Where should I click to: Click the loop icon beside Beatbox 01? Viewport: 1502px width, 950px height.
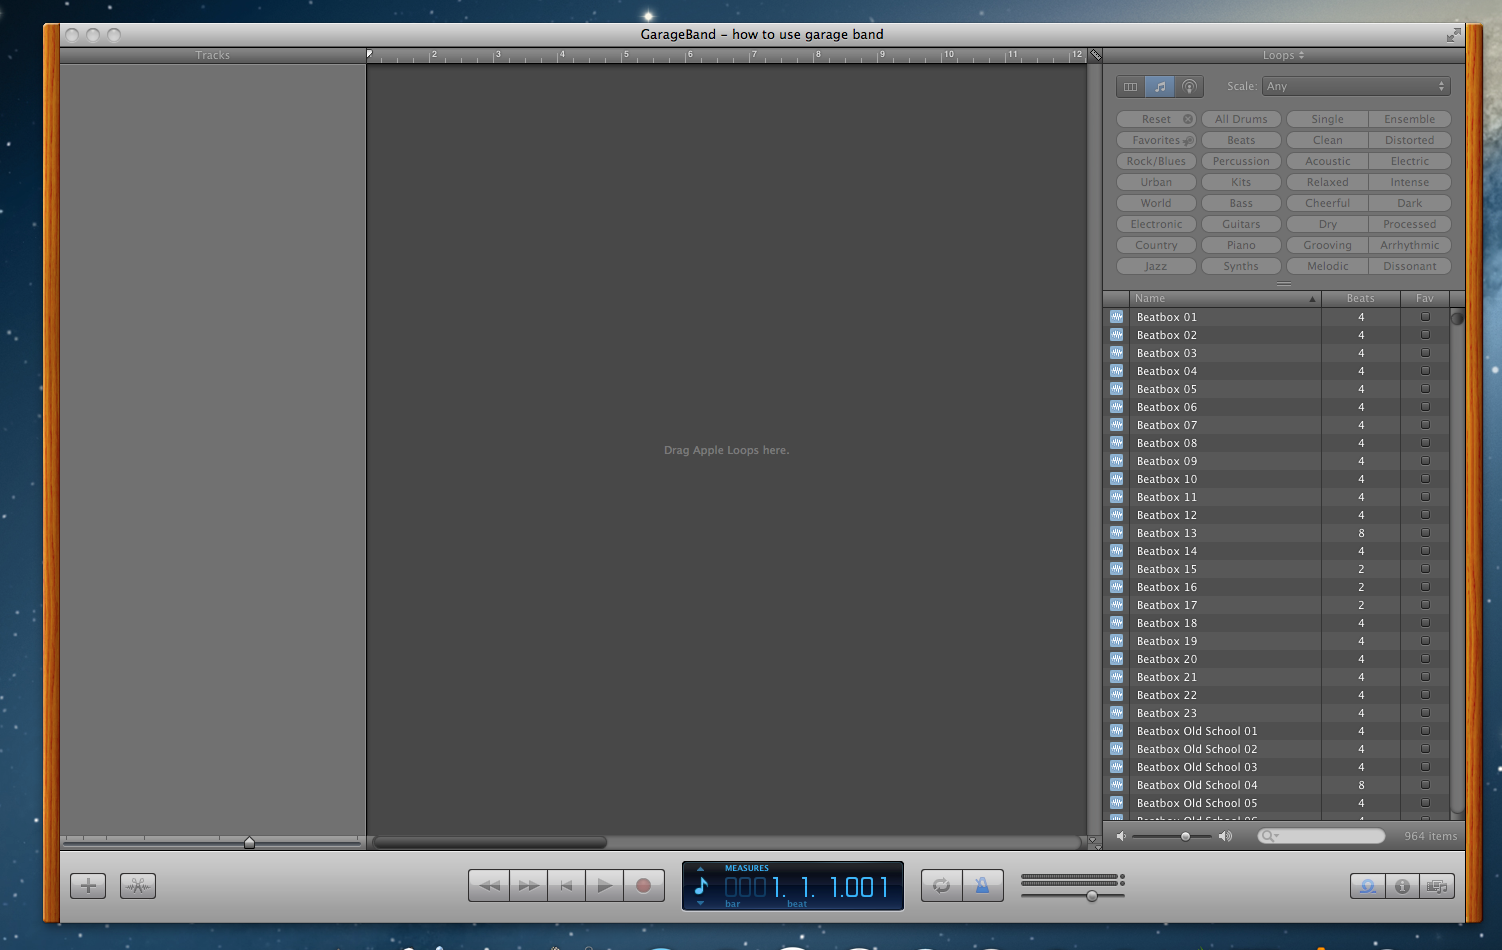[x=1116, y=317]
